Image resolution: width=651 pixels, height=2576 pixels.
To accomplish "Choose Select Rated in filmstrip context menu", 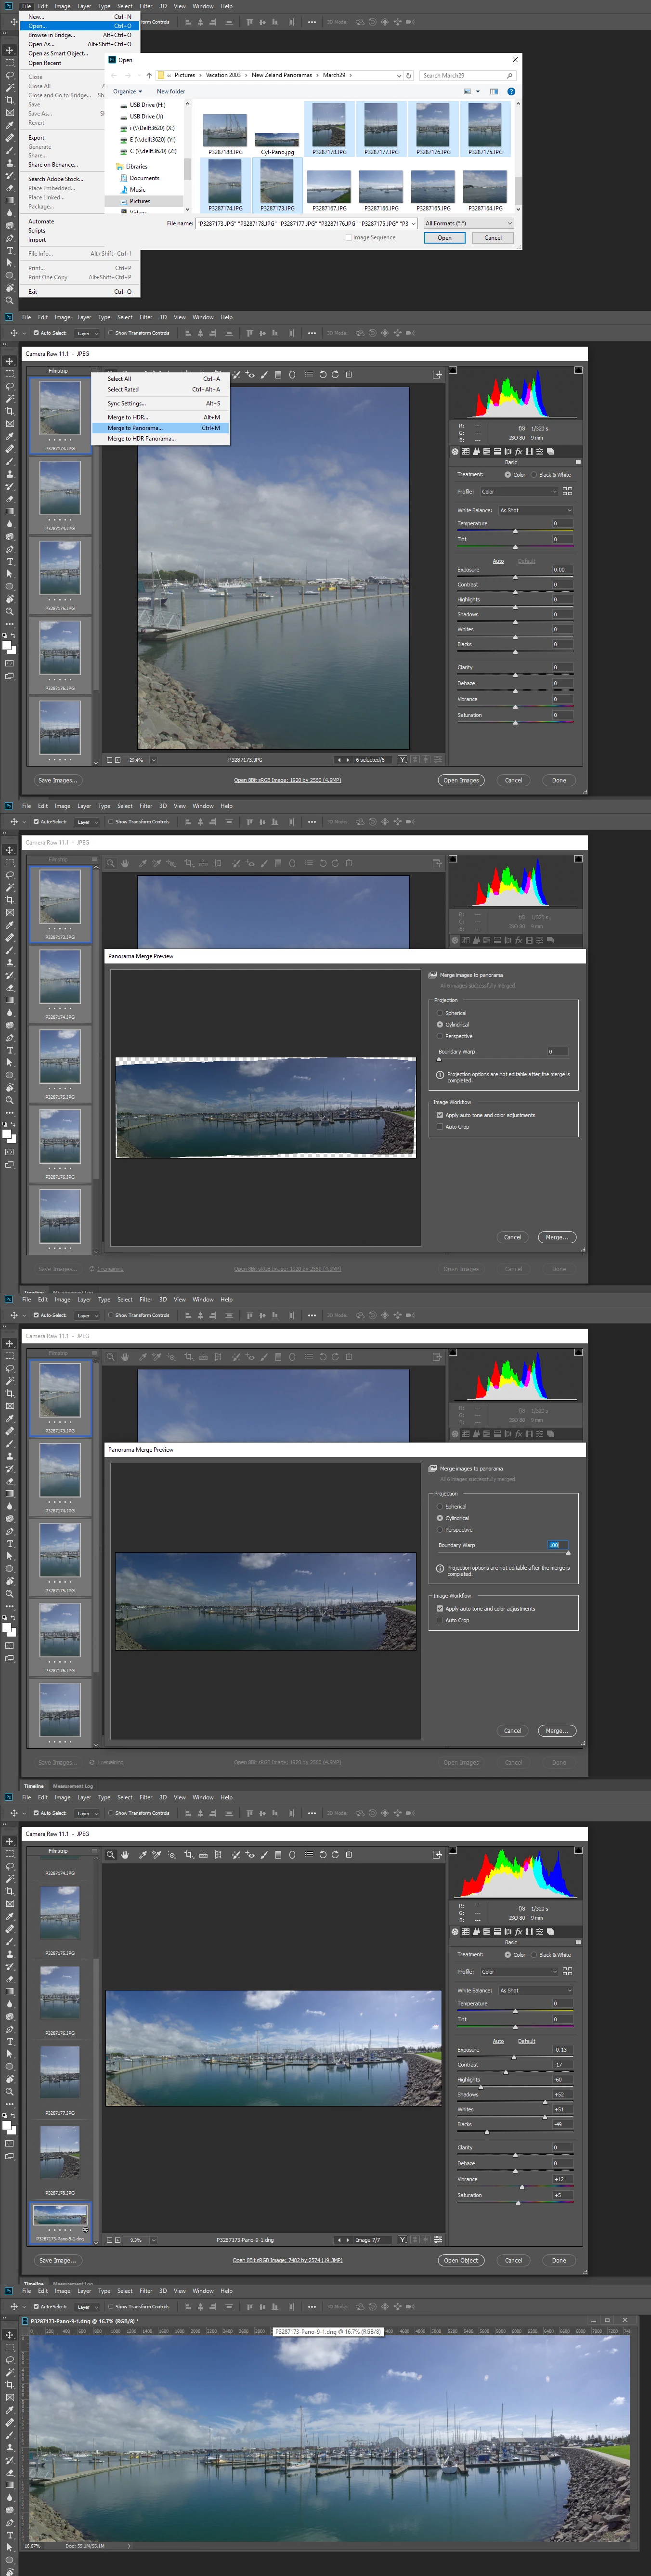I will [162, 389].
